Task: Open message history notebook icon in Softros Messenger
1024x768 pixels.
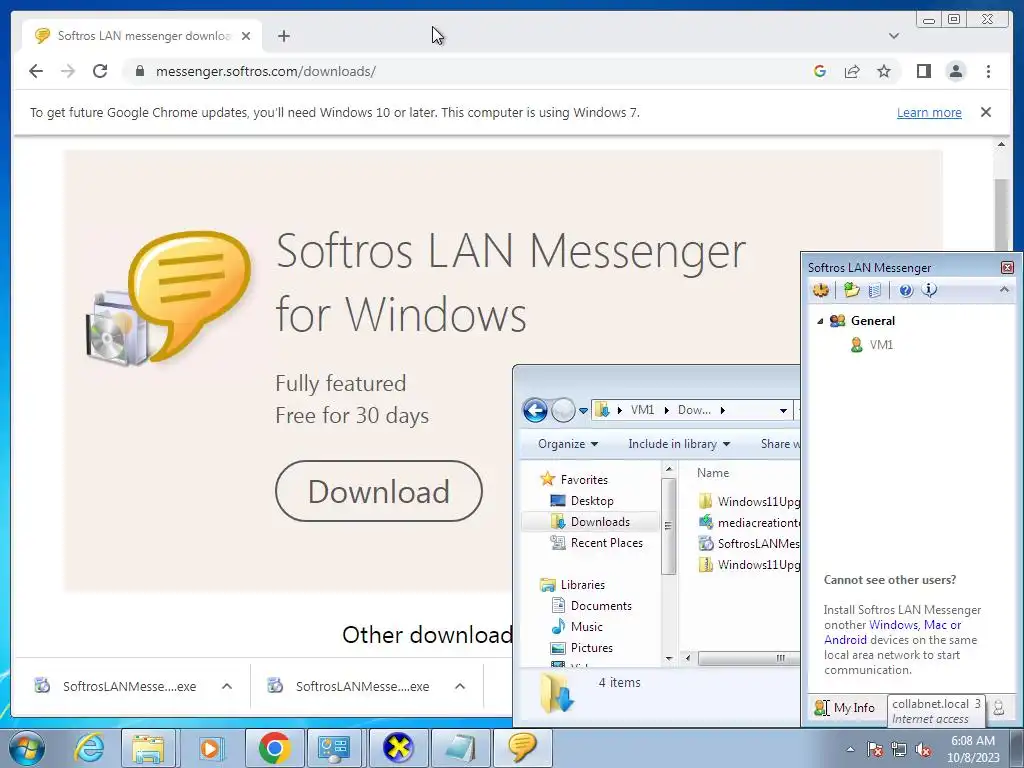Action: [875, 290]
